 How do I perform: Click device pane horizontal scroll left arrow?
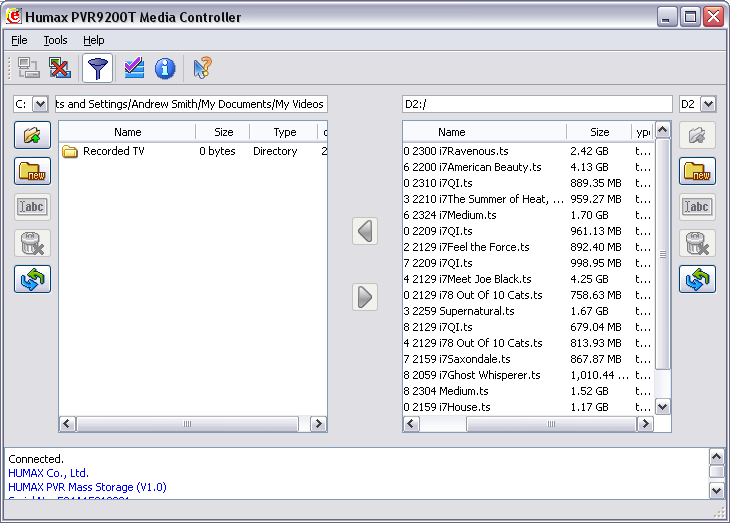pos(411,423)
